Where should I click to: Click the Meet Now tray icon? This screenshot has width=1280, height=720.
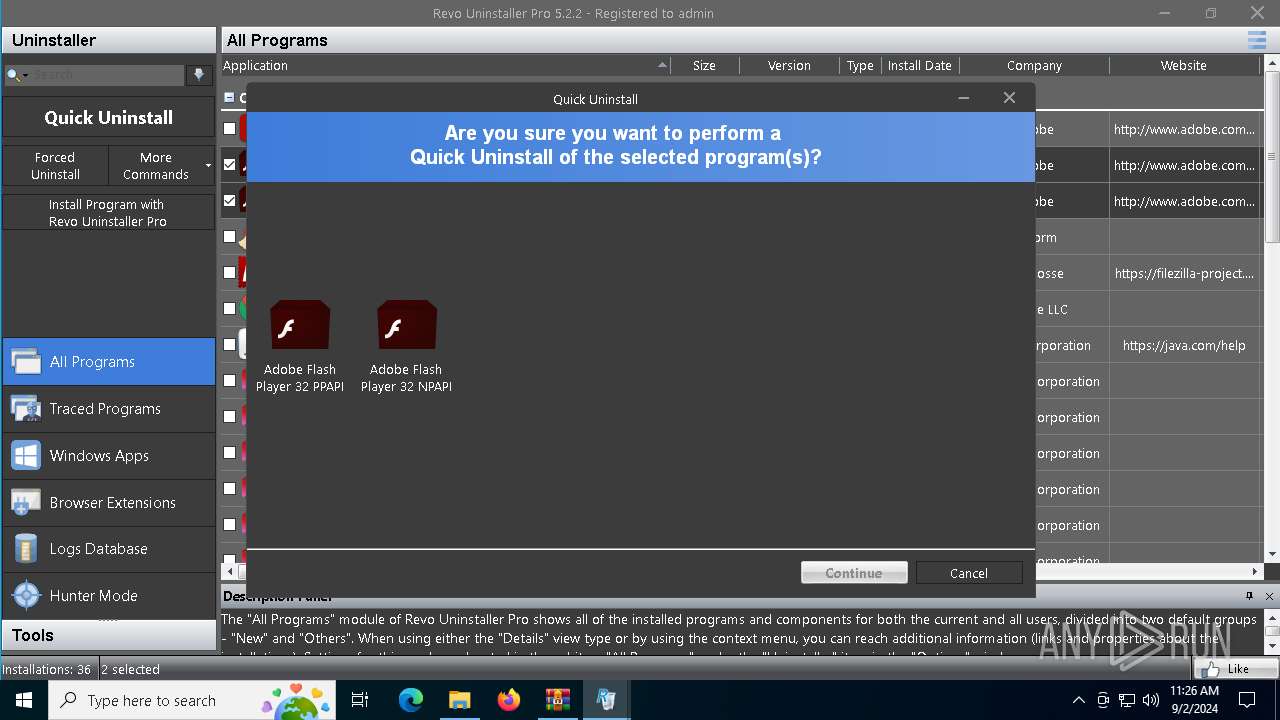(1103, 700)
